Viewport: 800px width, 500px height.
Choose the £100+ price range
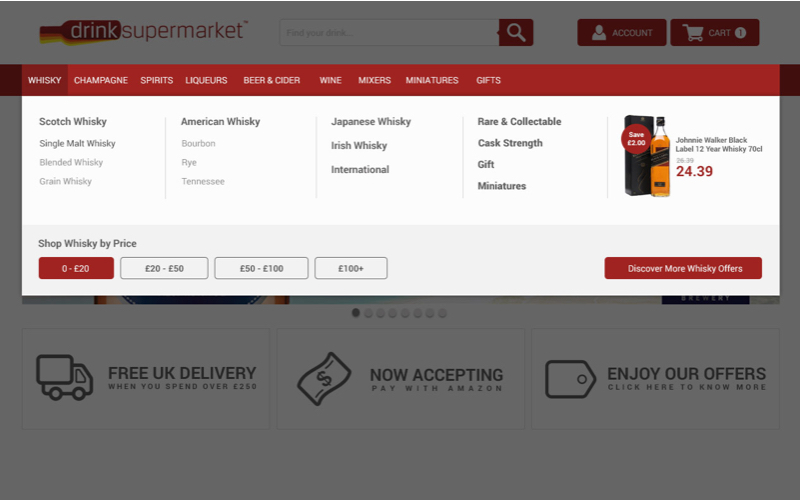coord(351,268)
